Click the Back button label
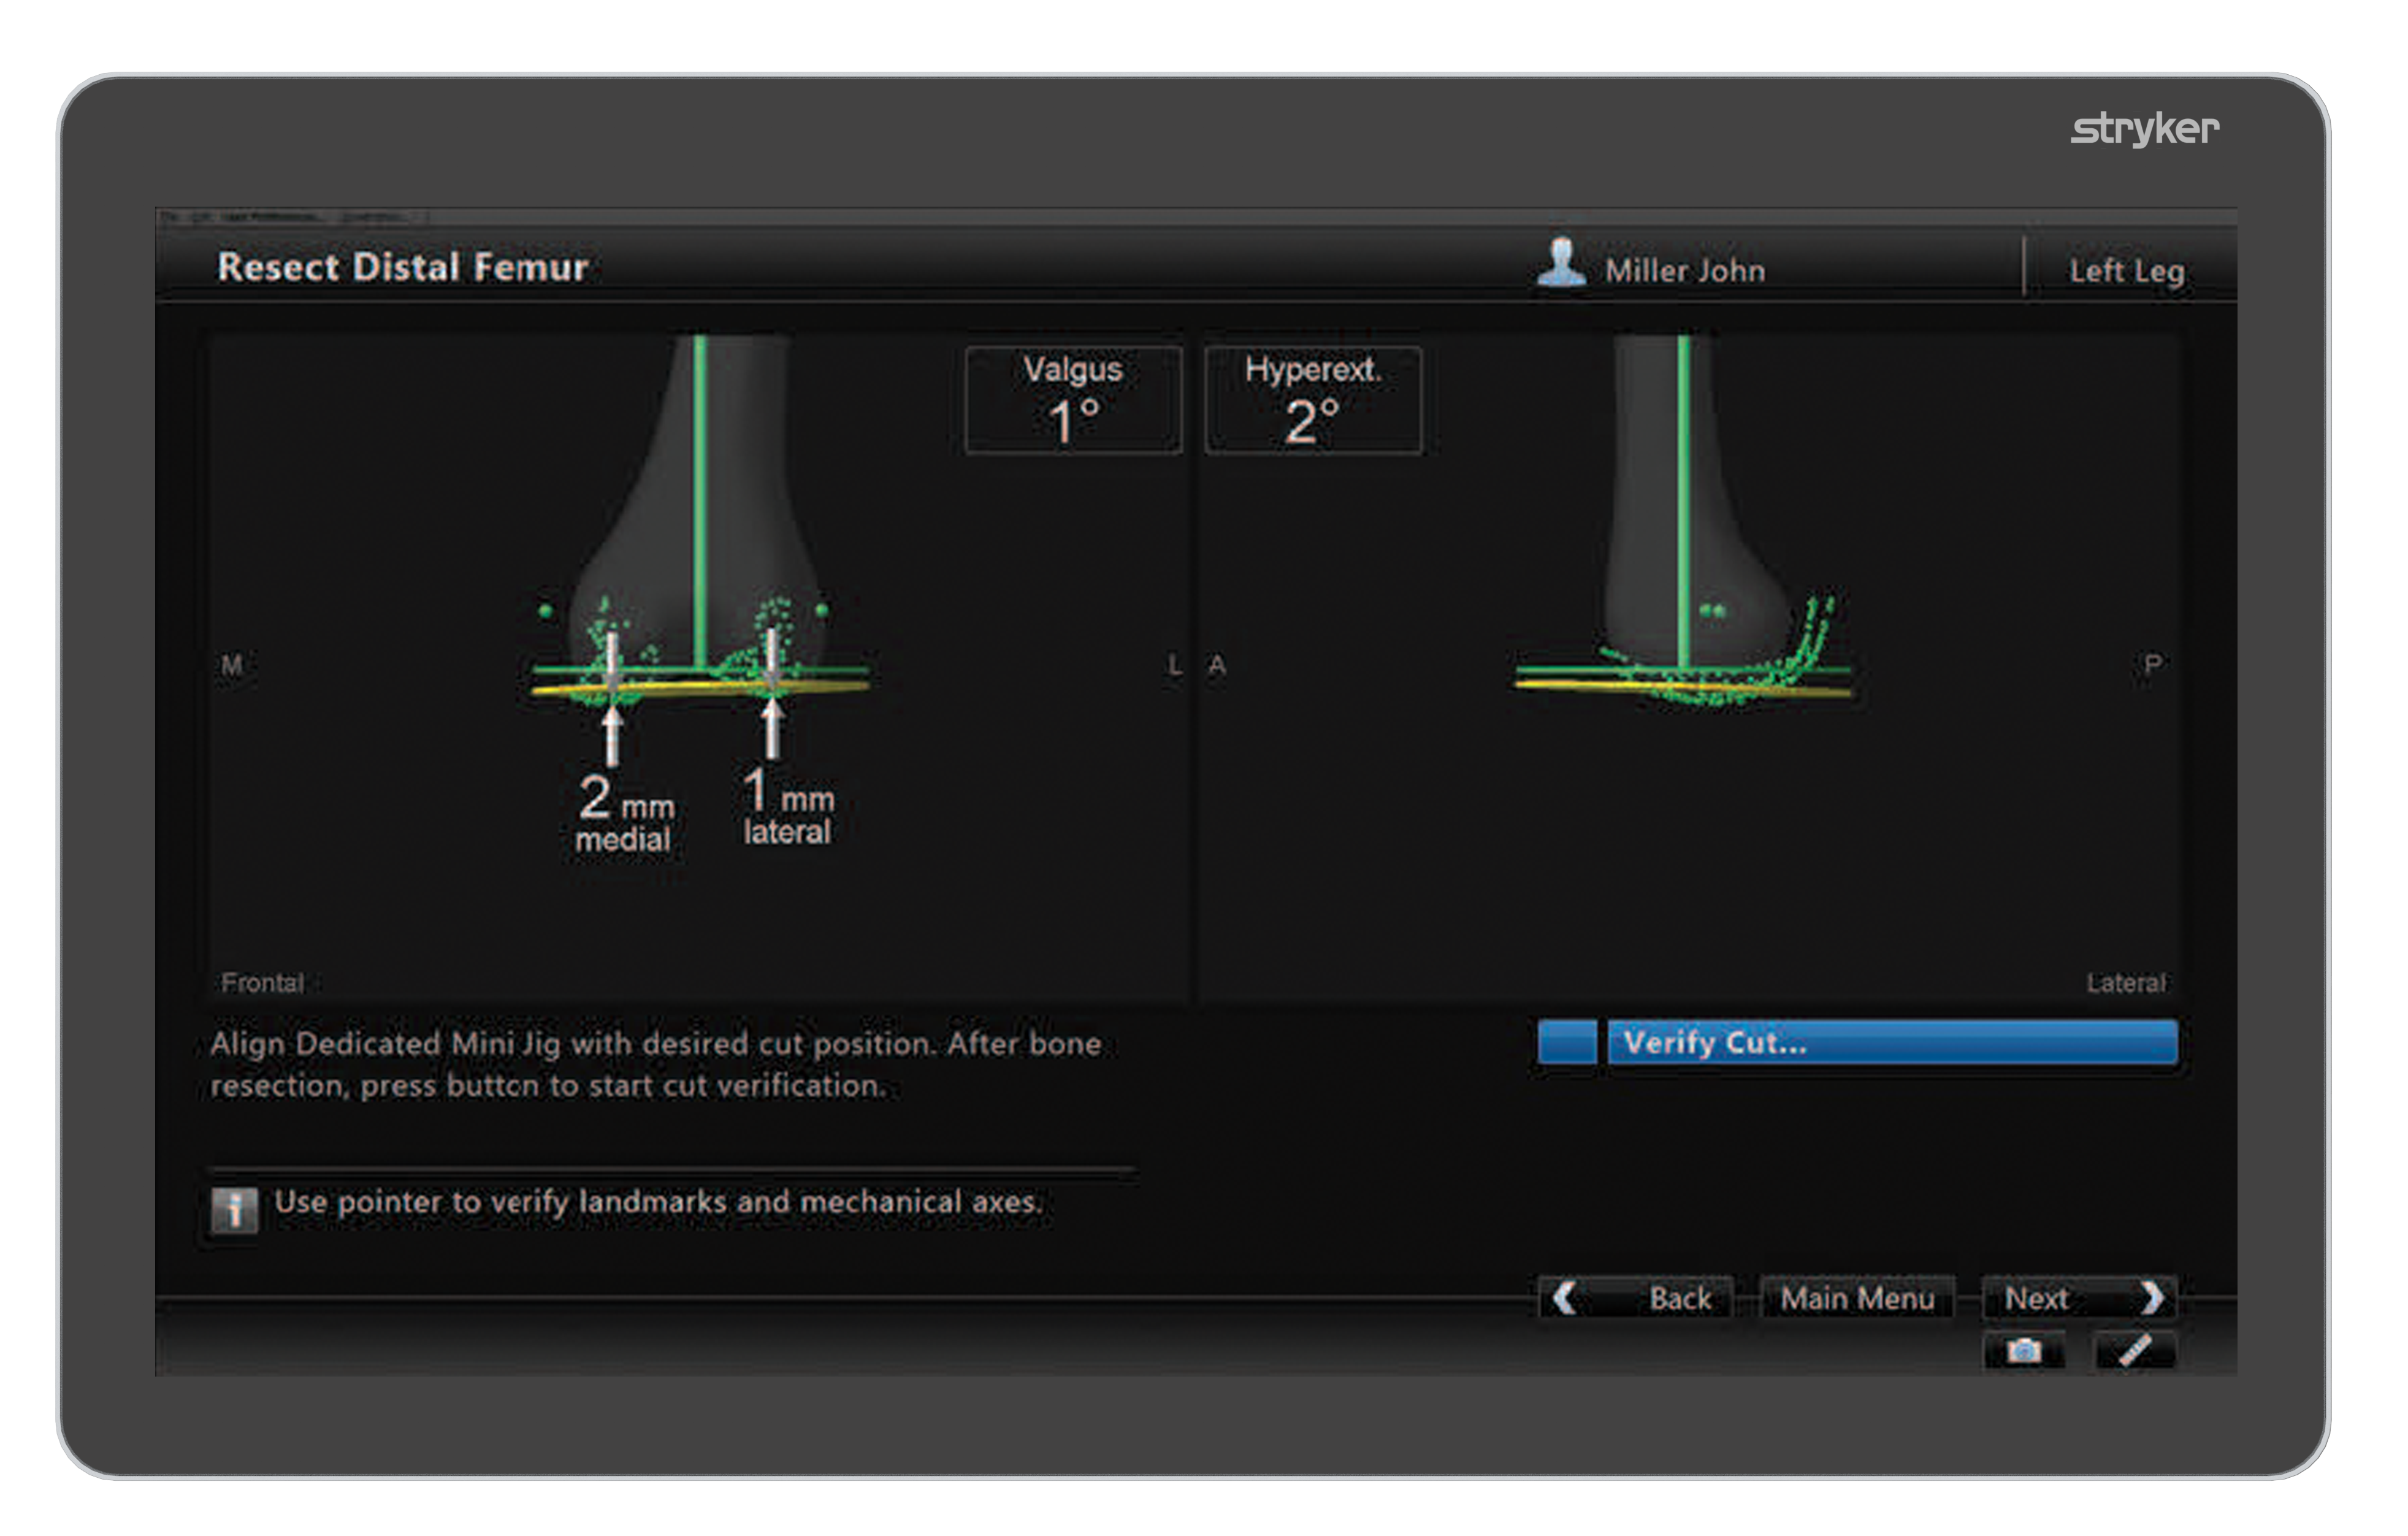The height and width of the screenshot is (1536, 2408). [x=1680, y=1298]
